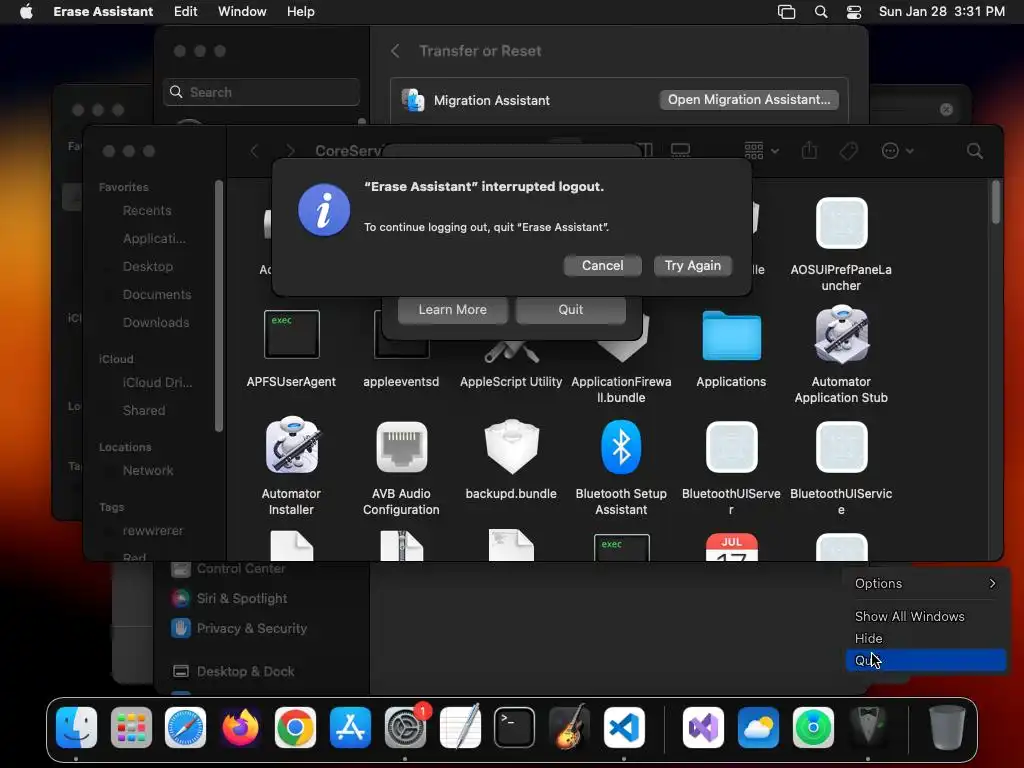The height and width of the screenshot is (768, 1024).
Task: Click Open Migration Assistant button
Action: click(749, 99)
